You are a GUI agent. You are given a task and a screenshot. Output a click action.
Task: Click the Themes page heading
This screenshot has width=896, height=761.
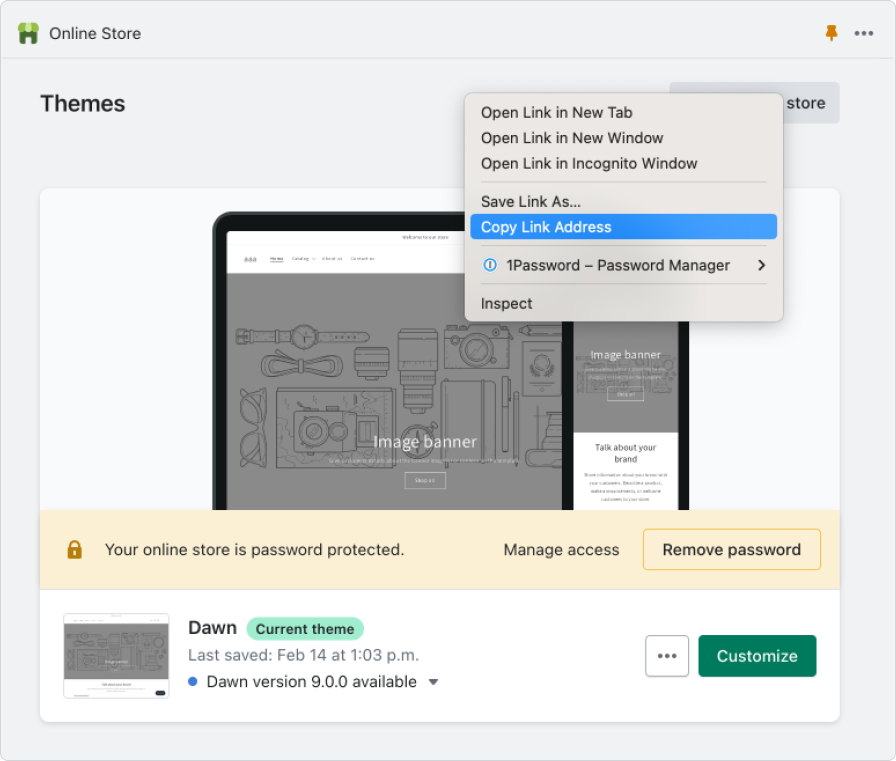pyautogui.click(x=82, y=103)
